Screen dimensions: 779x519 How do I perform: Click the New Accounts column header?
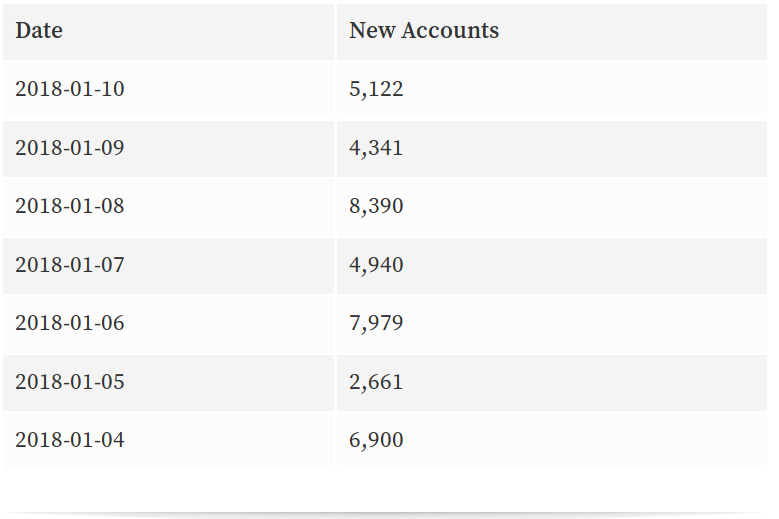(x=424, y=31)
